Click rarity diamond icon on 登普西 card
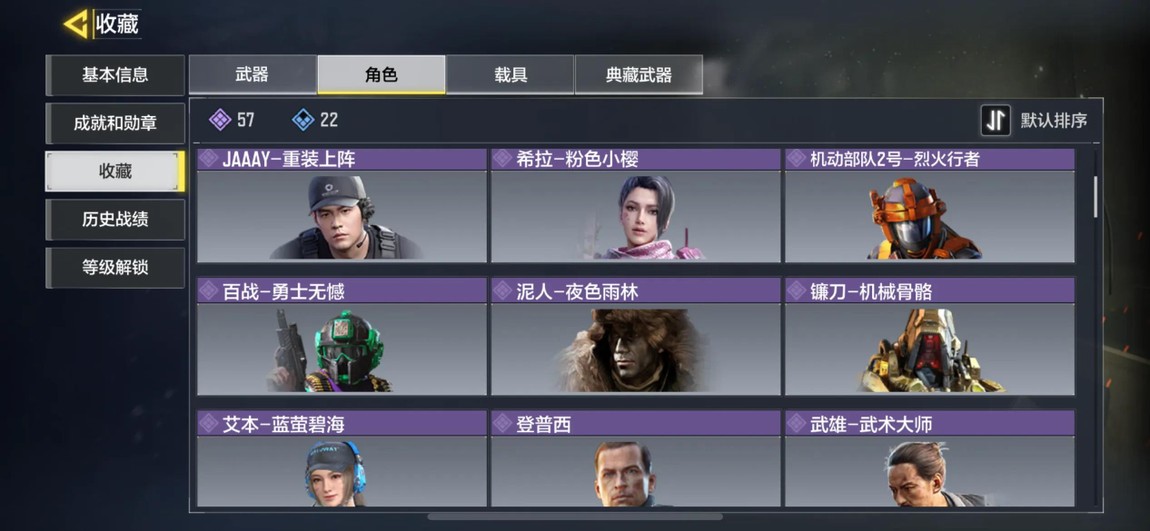This screenshot has width=1150, height=531. tap(502, 423)
